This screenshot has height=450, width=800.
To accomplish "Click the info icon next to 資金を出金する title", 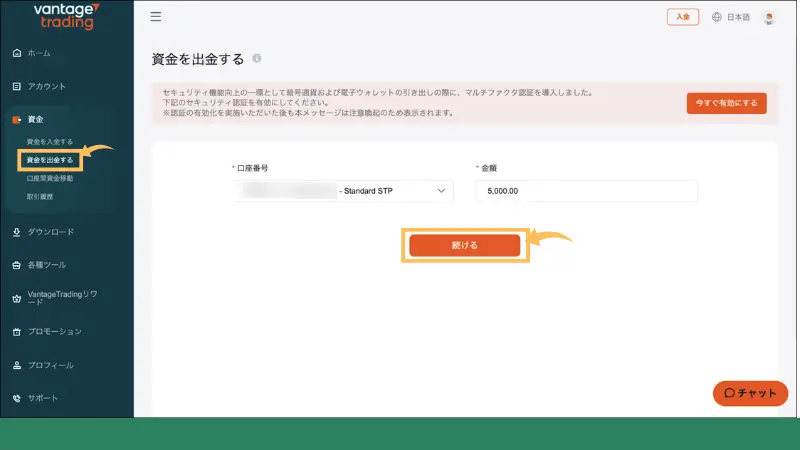I will [x=257, y=58].
